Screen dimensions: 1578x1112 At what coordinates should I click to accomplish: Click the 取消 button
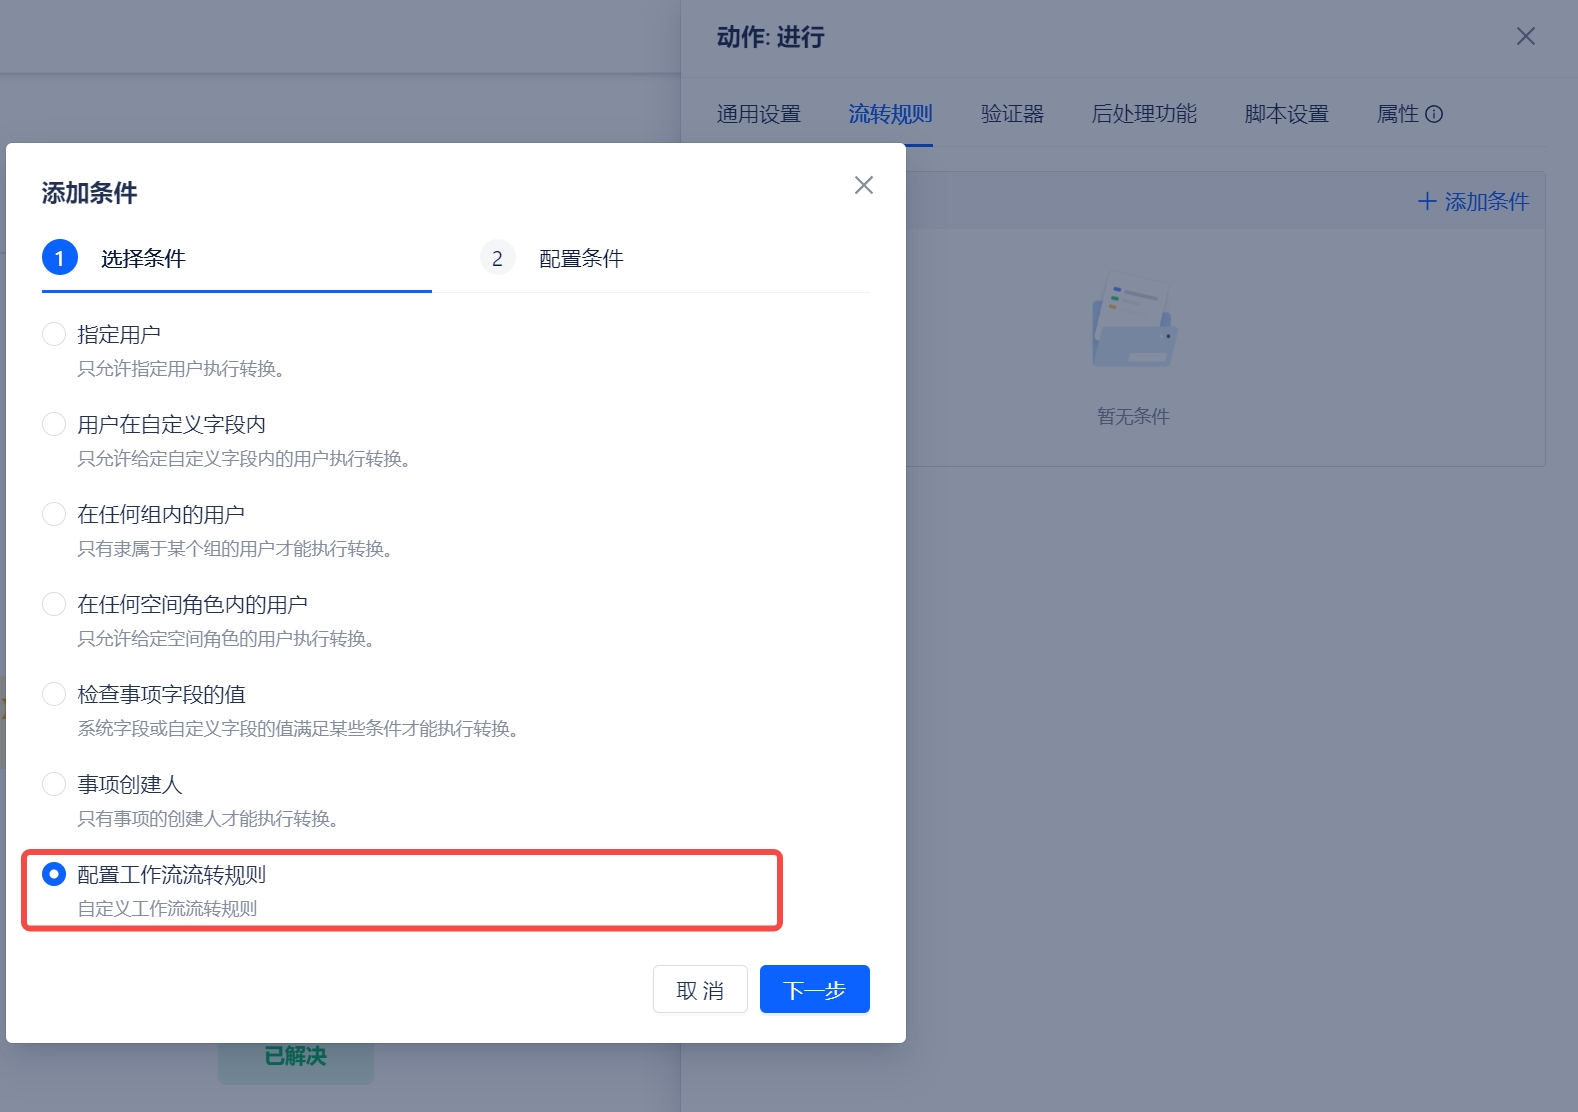pyautogui.click(x=700, y=989)
